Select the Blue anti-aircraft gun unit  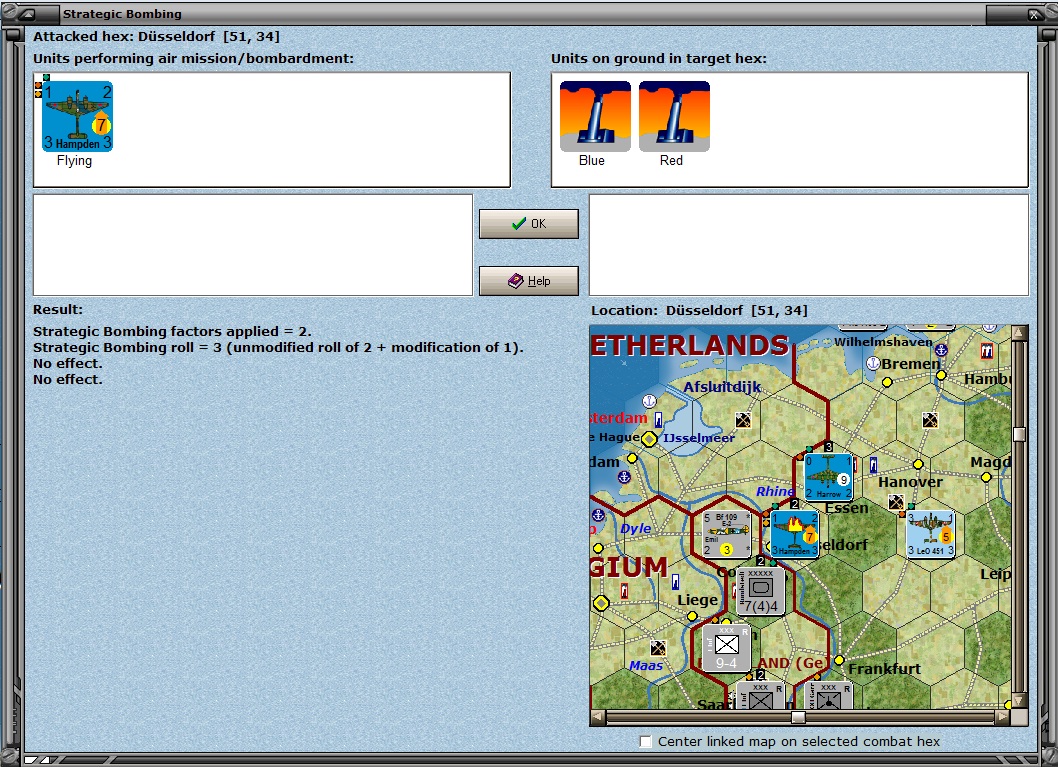pyautogui.click(x=595, y=116)
